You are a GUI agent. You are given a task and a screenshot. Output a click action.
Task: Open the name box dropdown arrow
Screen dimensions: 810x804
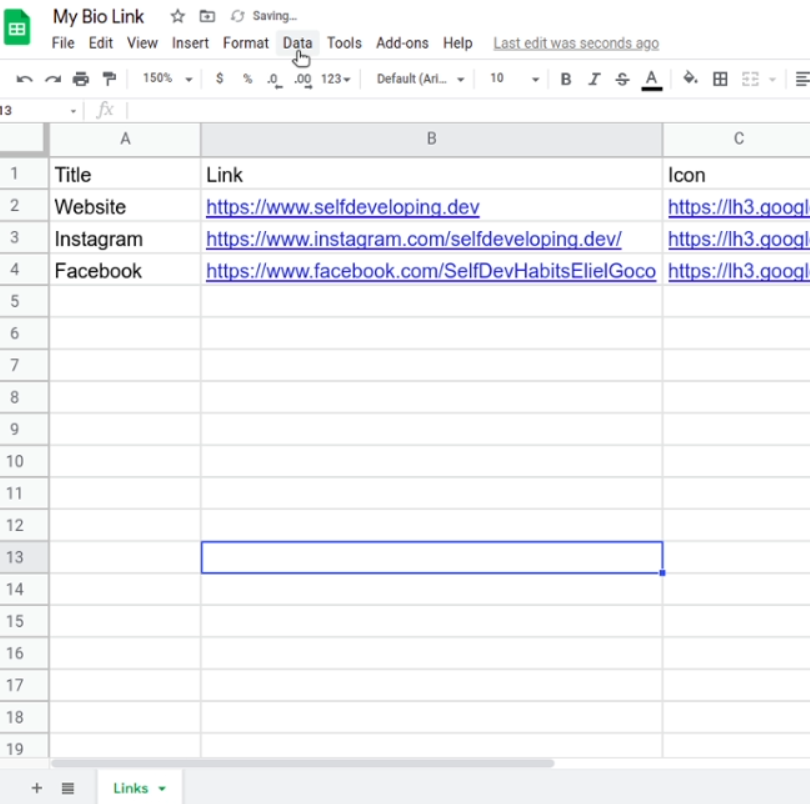(73, 111)
